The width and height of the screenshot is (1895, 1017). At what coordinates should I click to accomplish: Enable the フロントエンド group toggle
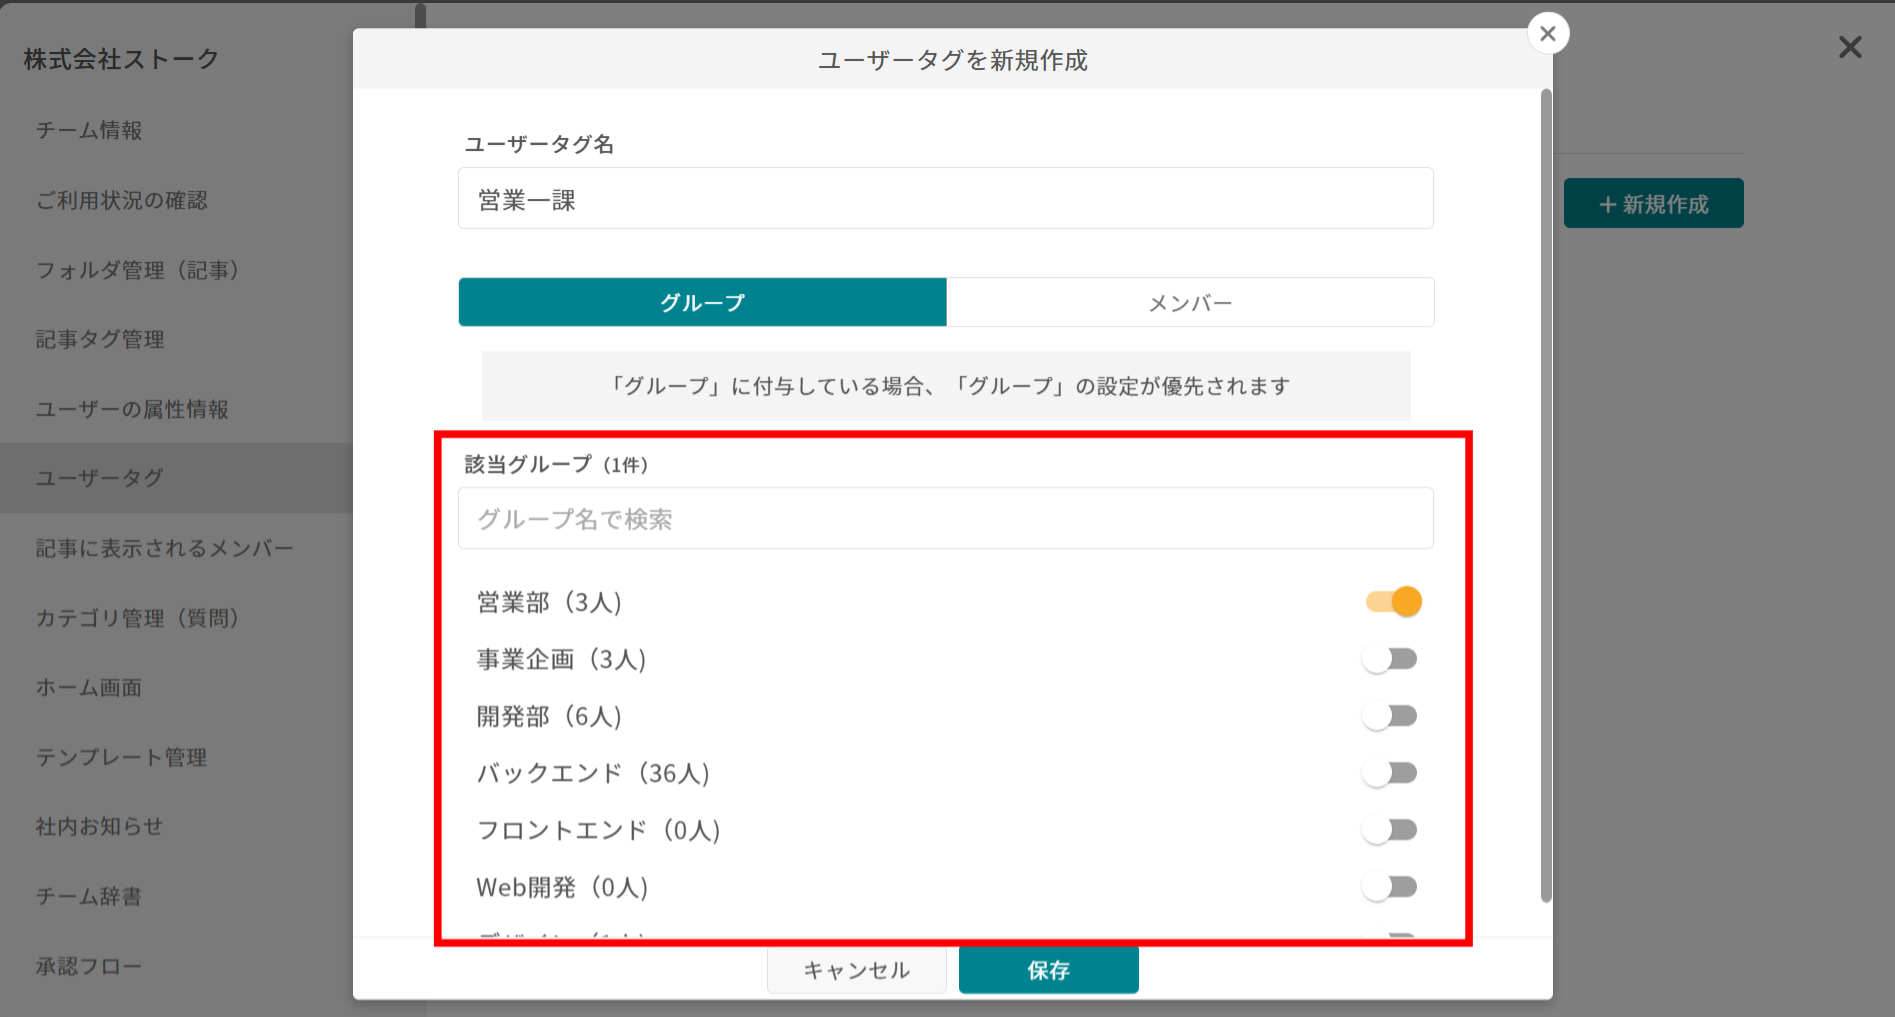coord(1392,829)
